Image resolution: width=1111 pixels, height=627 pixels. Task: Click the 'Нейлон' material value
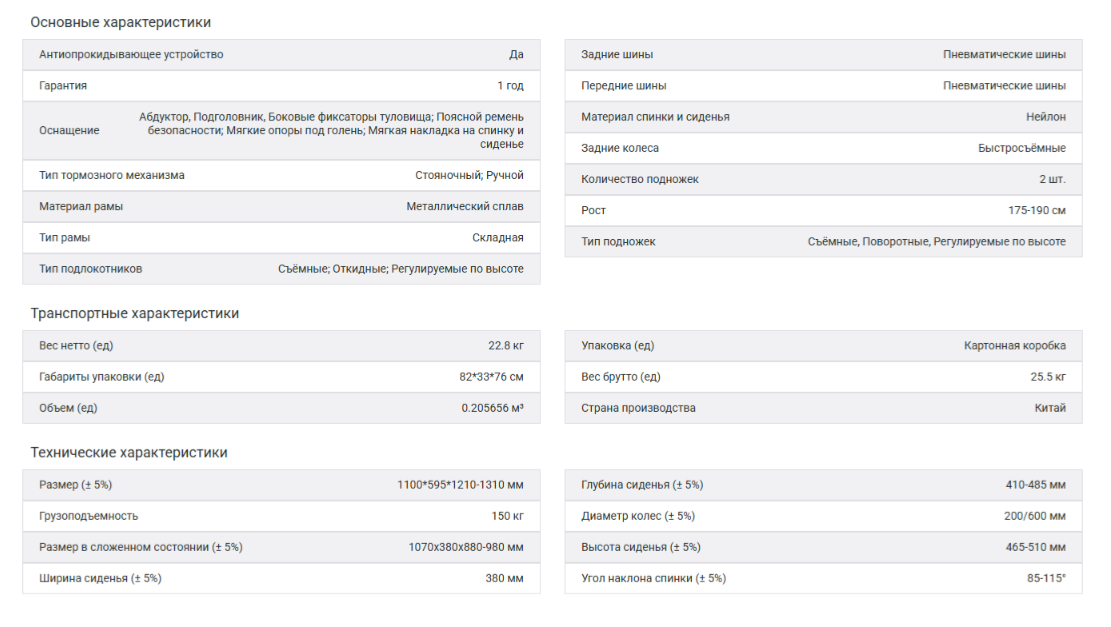1046,117
